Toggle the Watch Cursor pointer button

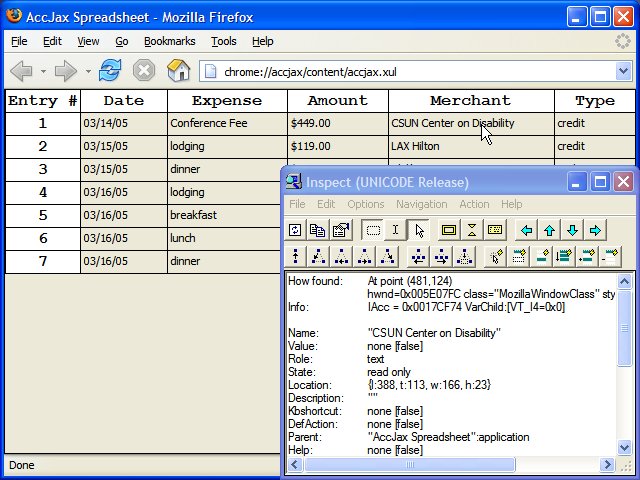click(419, 230)
